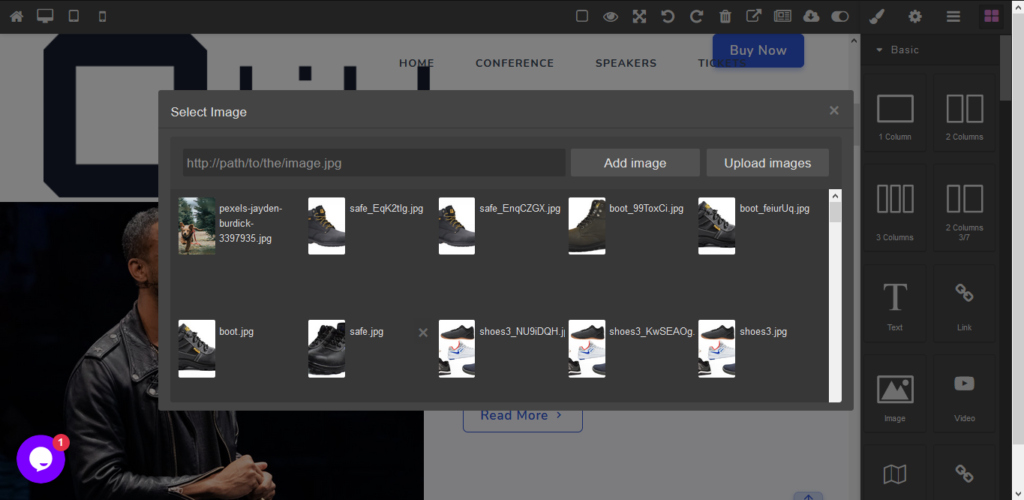
Task: Select the shoes3.jpg thumbnail
Action: (716, 348)
